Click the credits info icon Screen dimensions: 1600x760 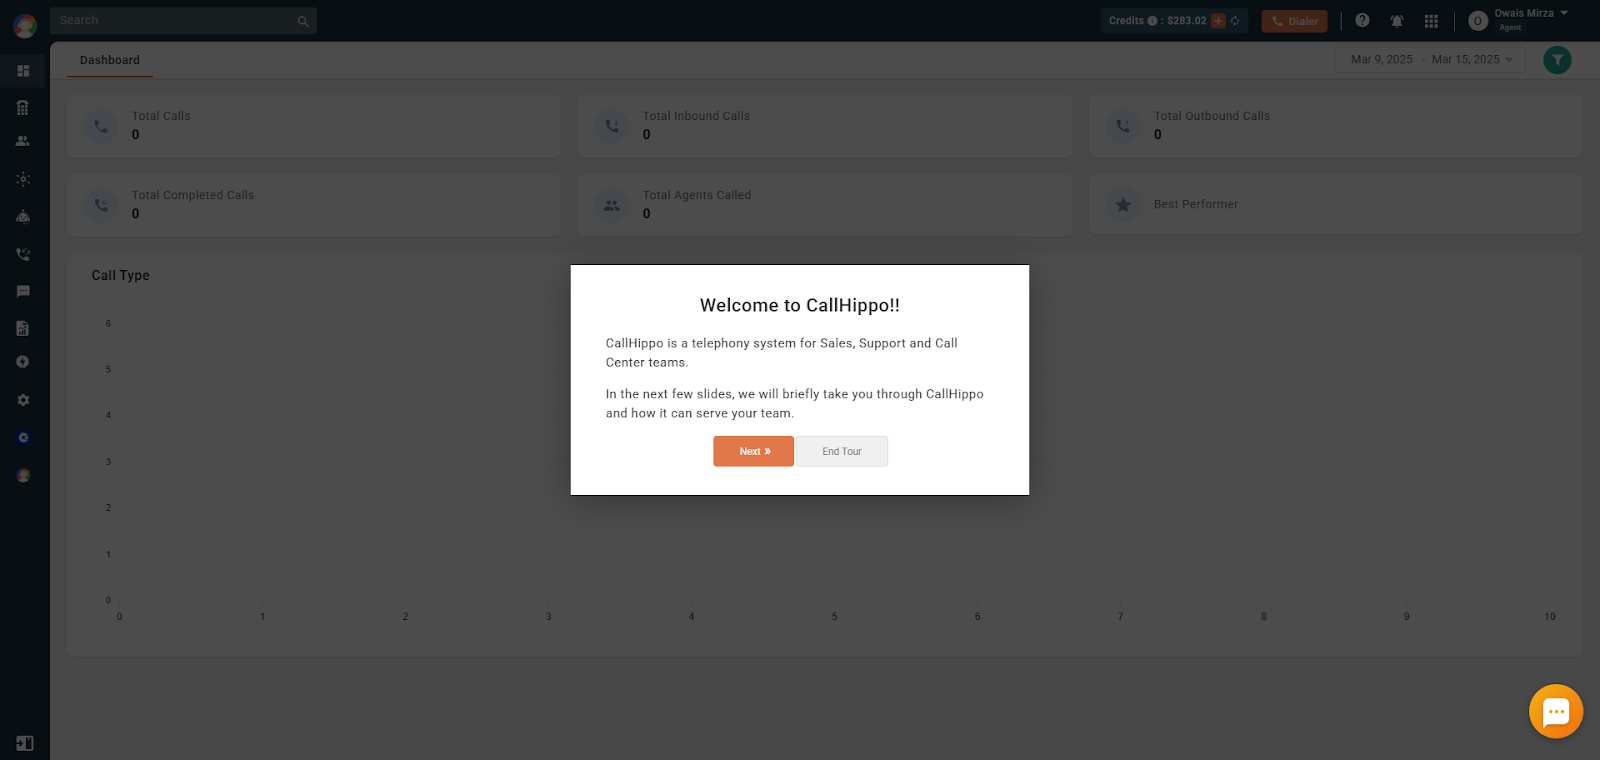[x=1152, y=20]
